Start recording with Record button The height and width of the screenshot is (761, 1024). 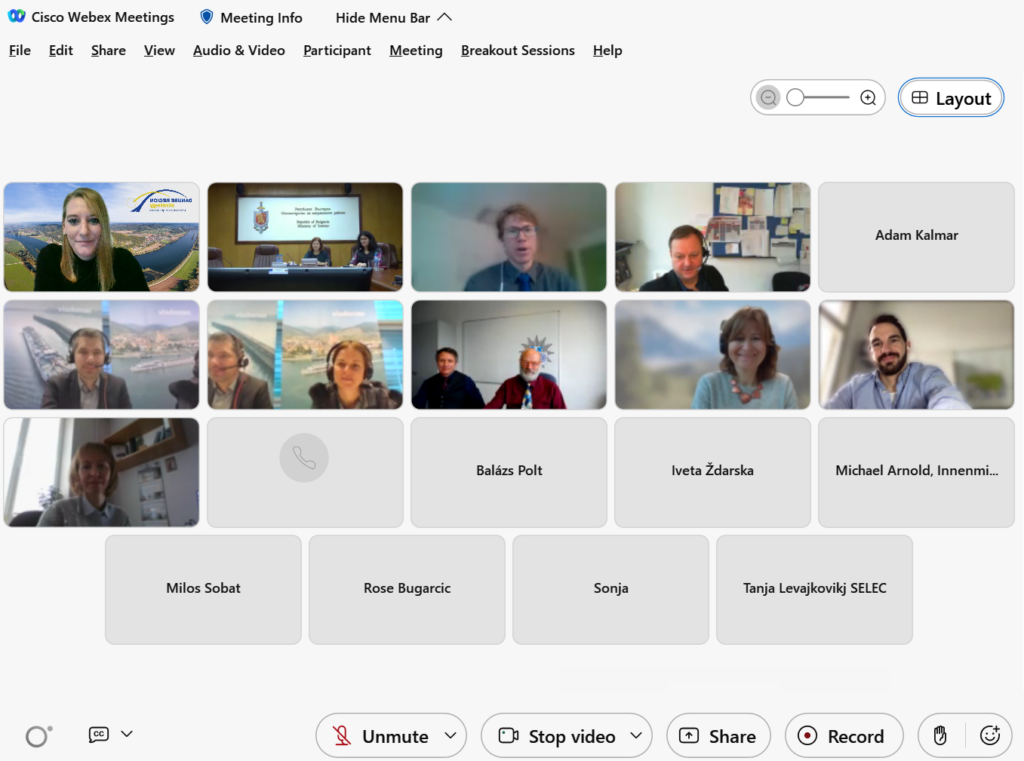[x=842, y=736]
